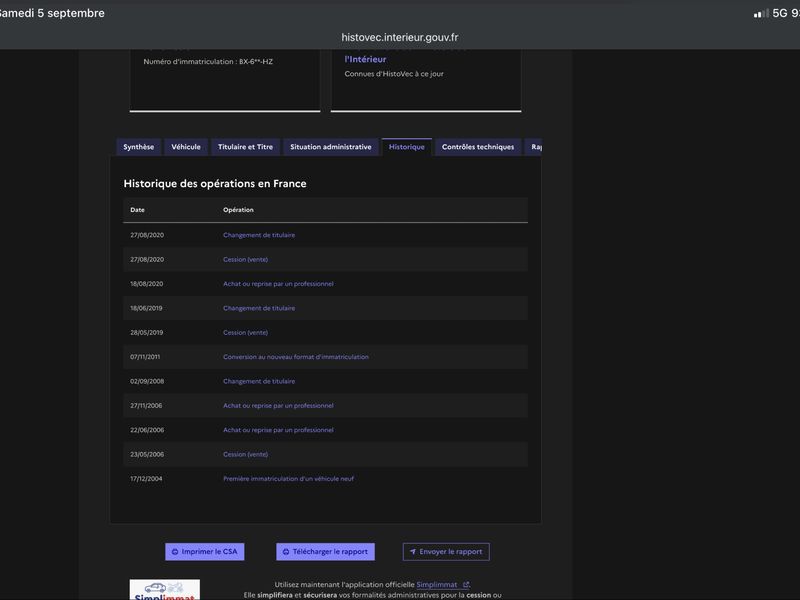Open the Simplimmat application link
This screenshot has height=600, width=800.
[x=437, y=585]
